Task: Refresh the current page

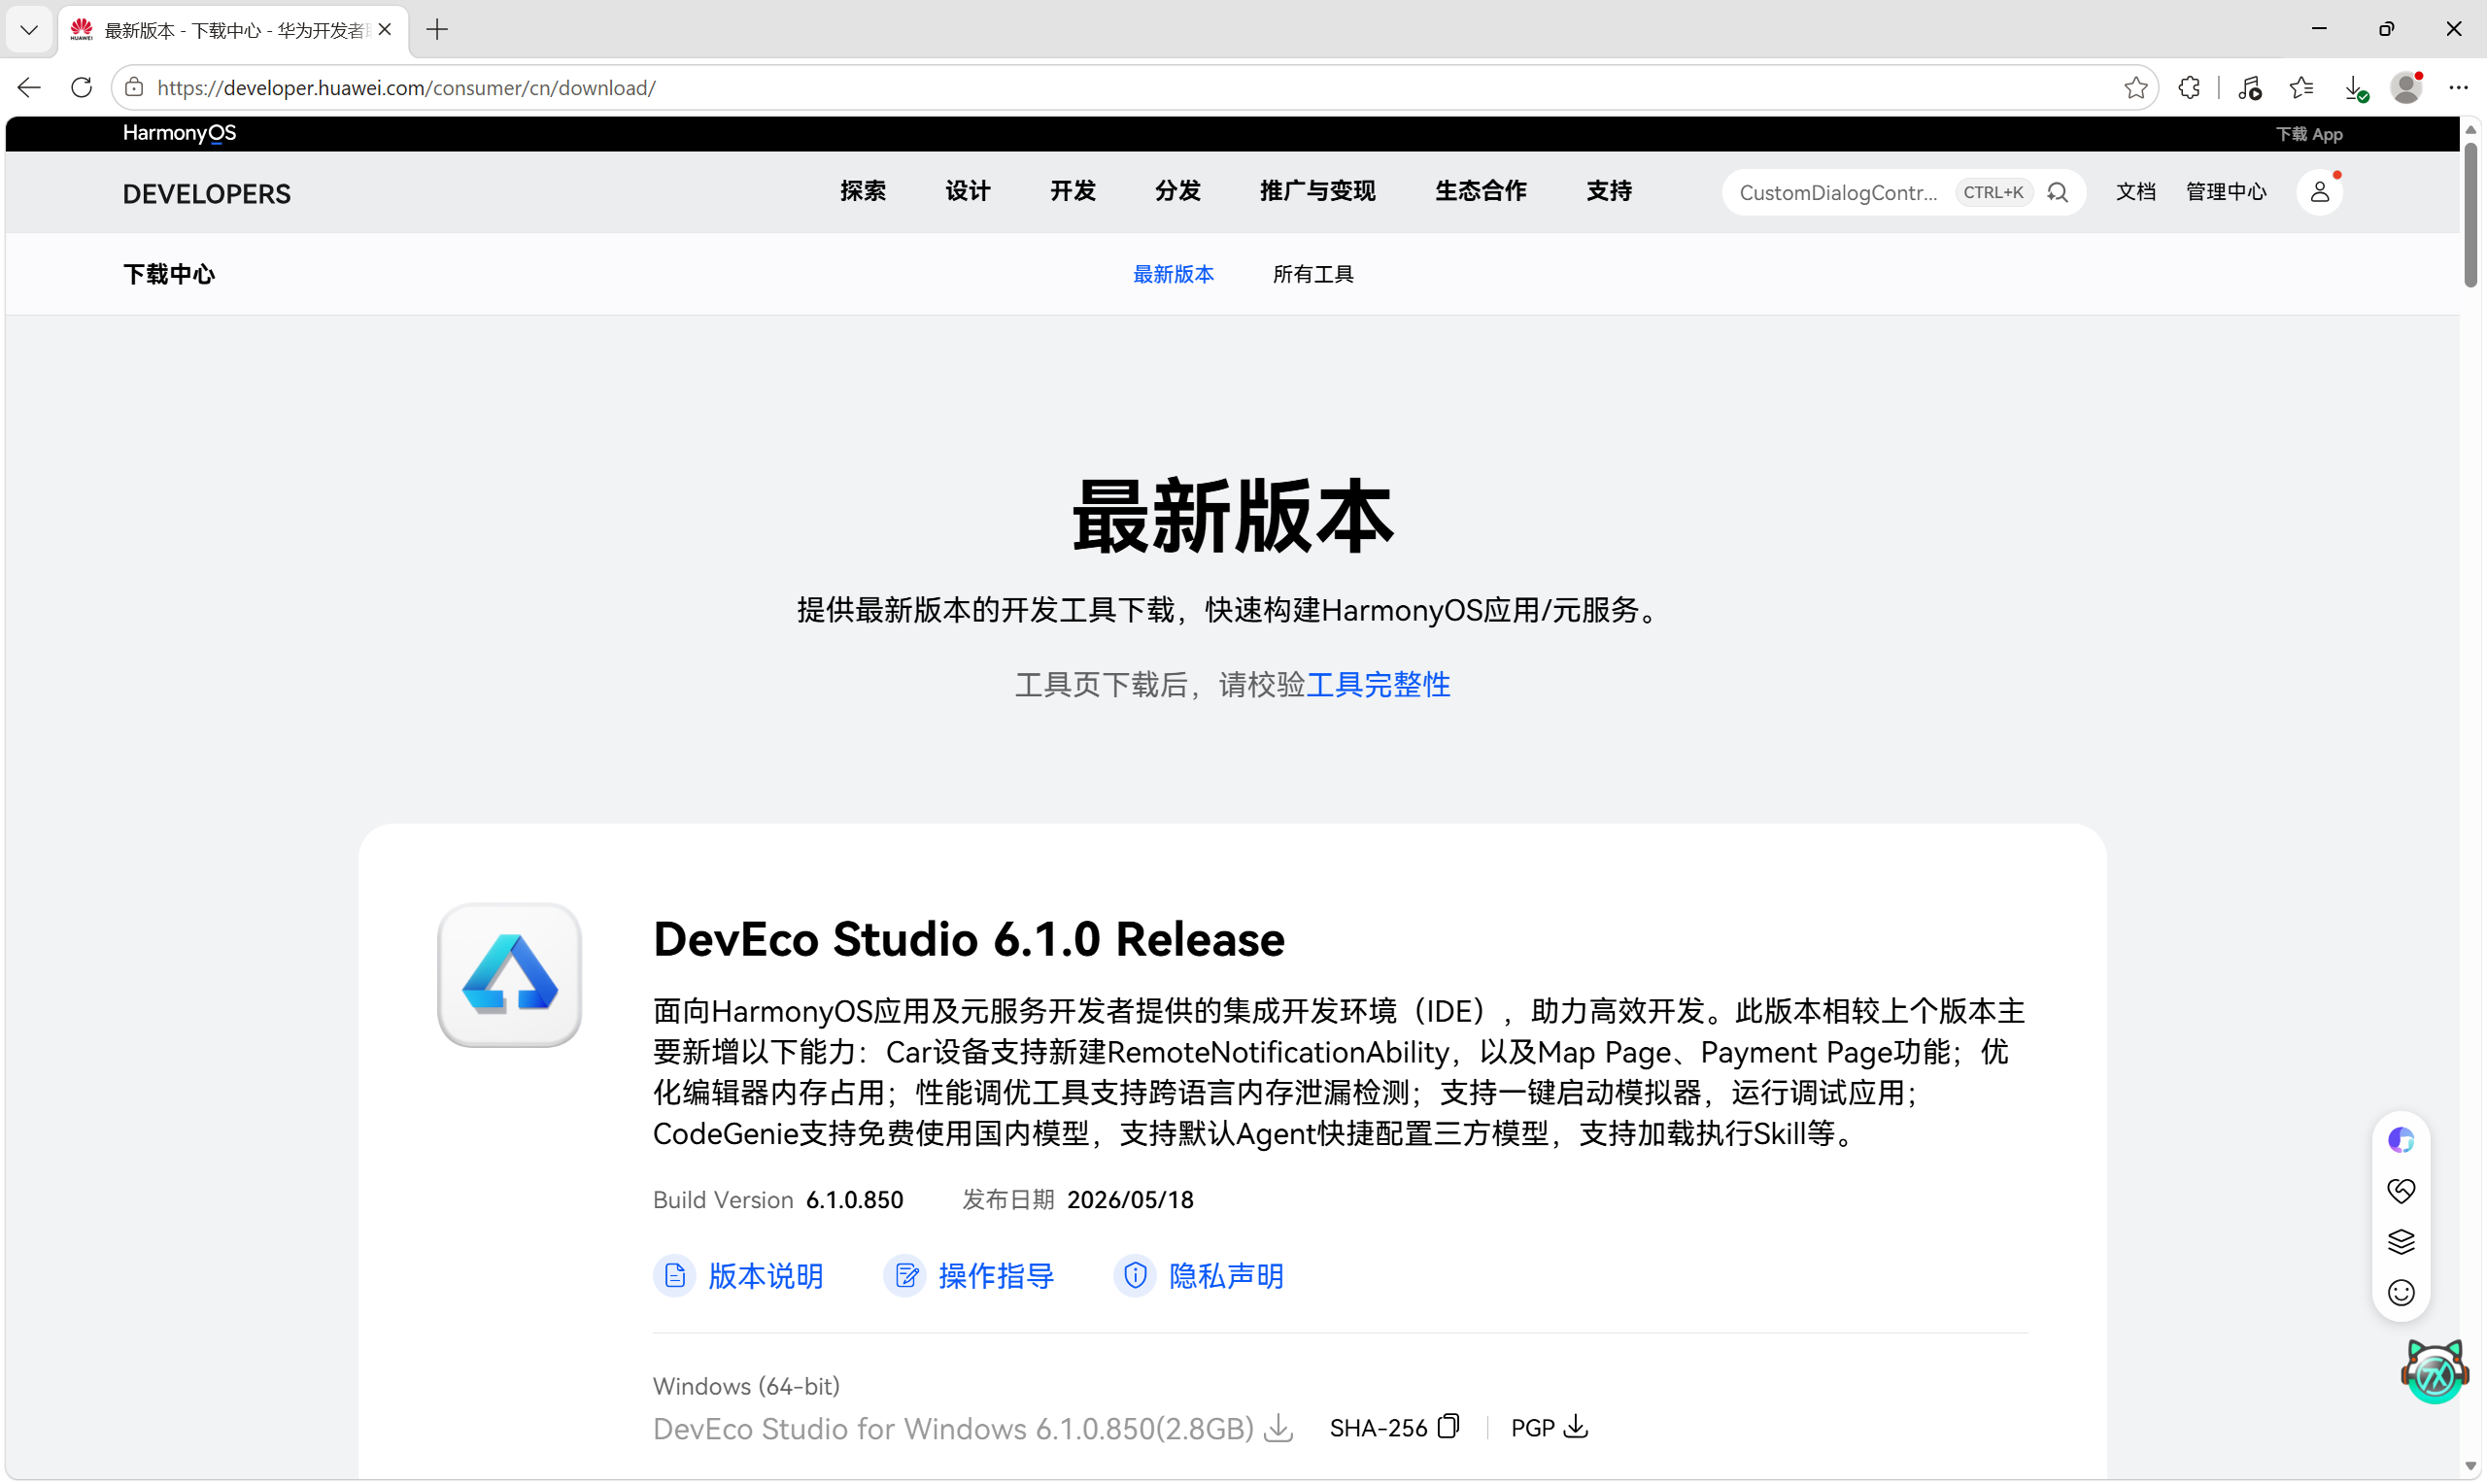Action: tap(82, 88)
